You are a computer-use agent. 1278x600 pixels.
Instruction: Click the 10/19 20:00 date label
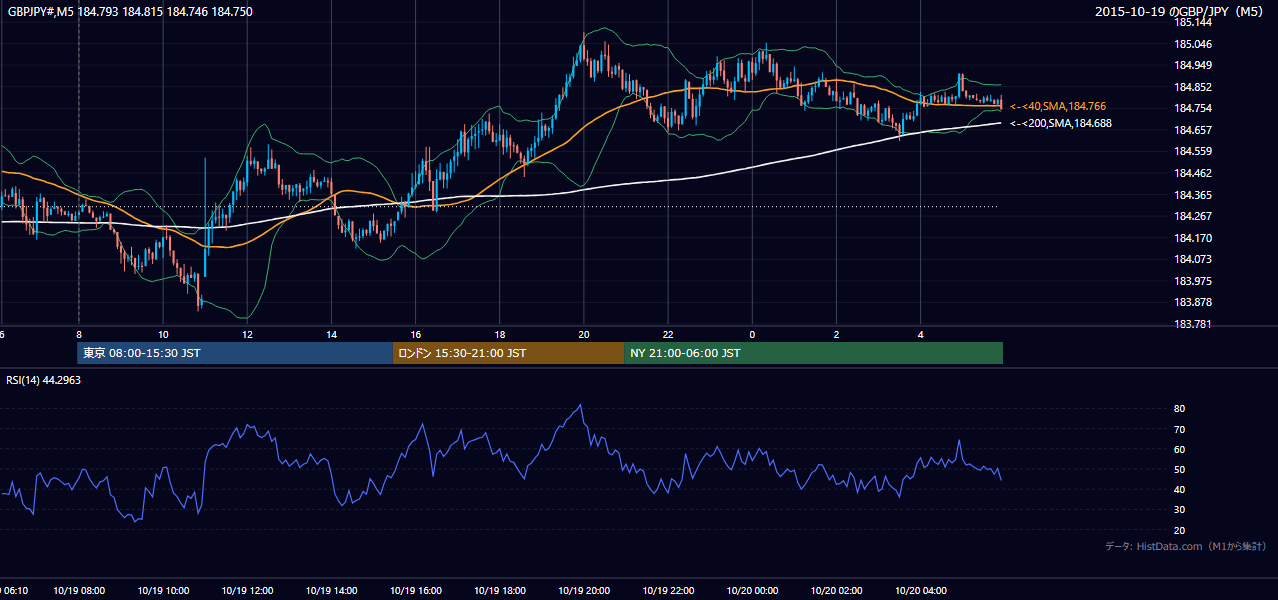coord(583,591)
